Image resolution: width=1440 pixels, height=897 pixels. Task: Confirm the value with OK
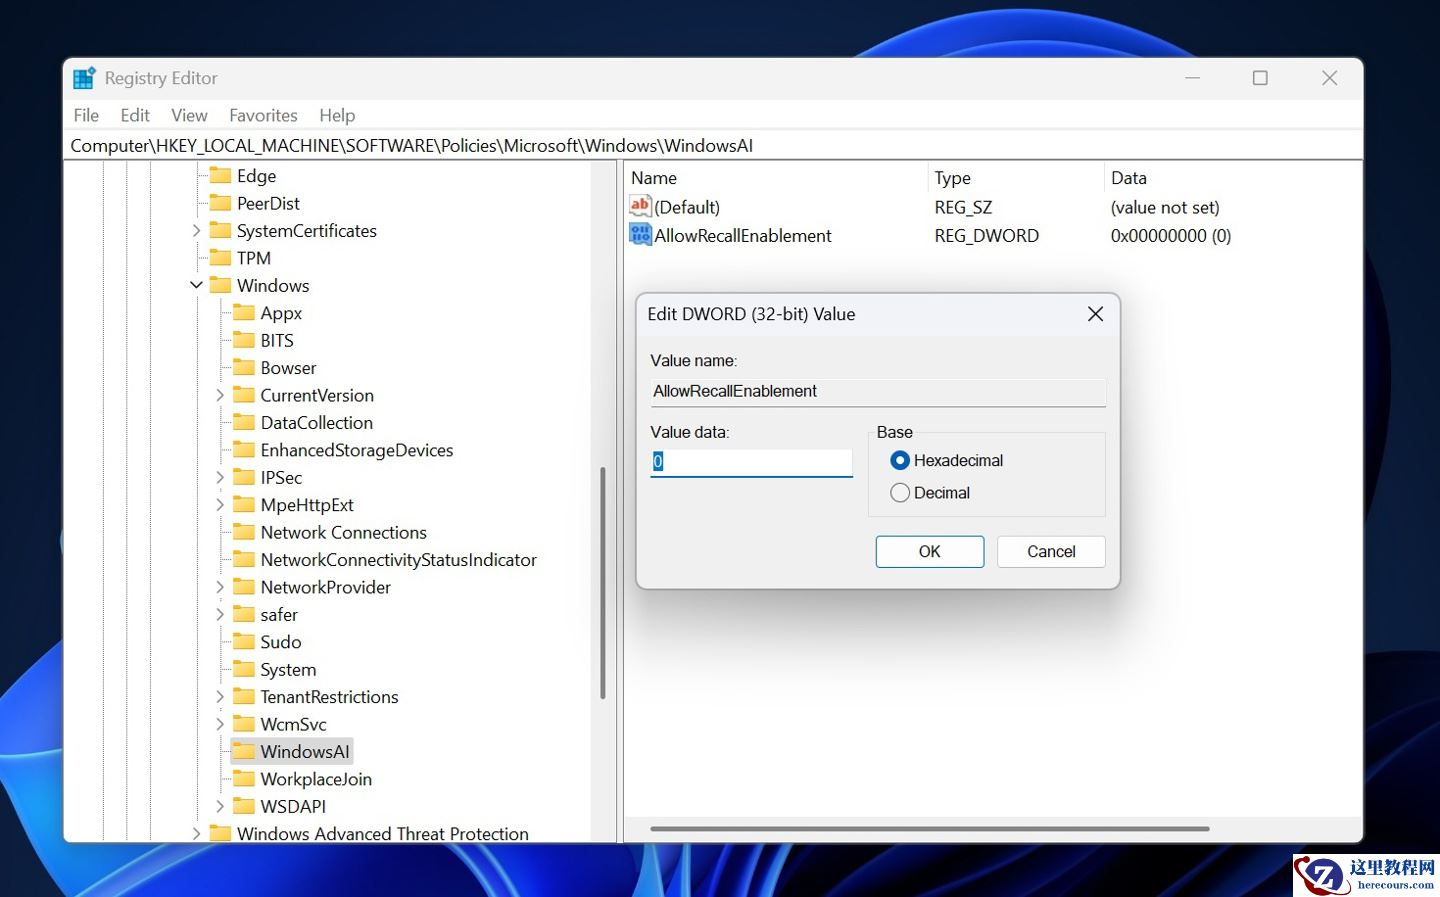[x=929, y=551]
